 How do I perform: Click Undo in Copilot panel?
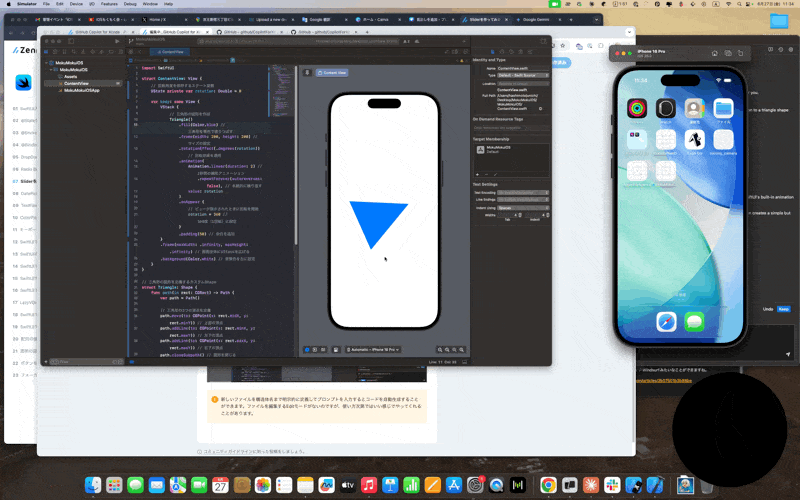click(x=768, y=309)
